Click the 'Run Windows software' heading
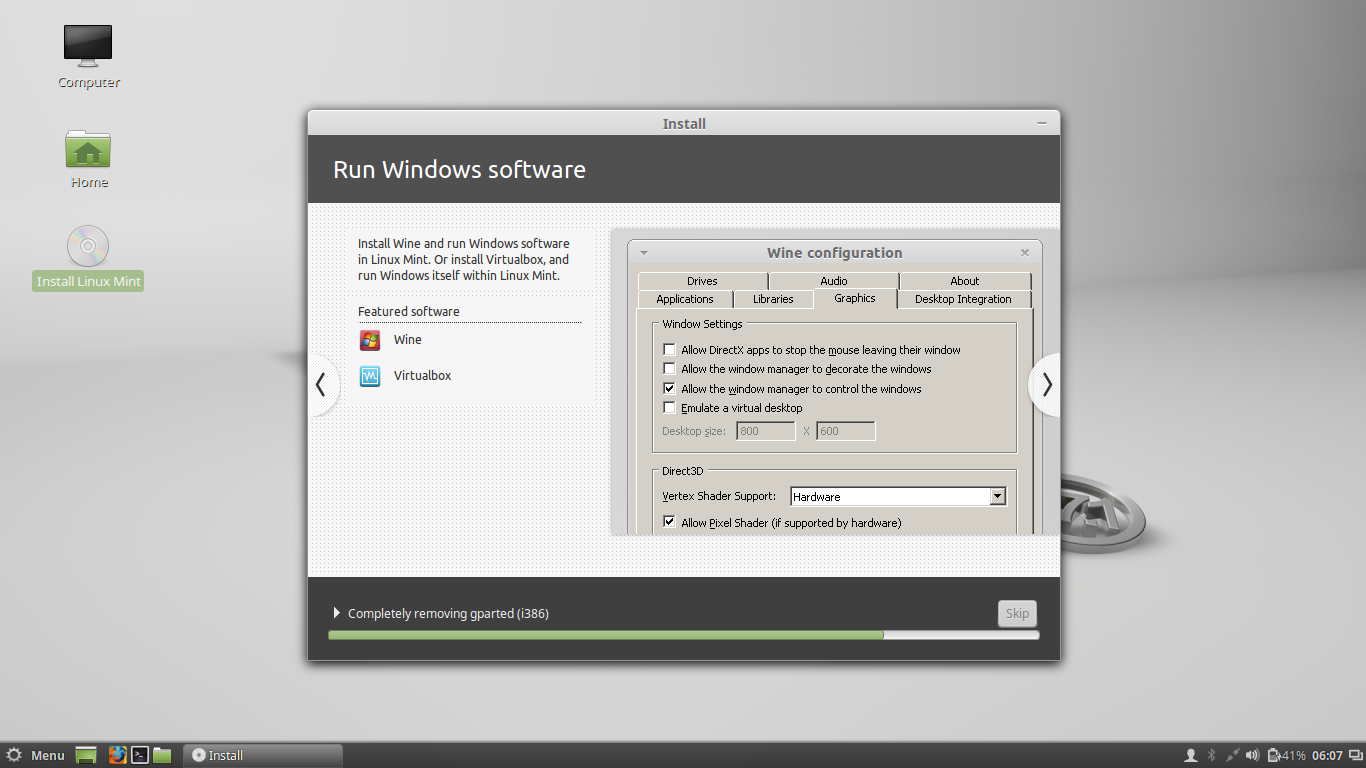This screenshot has height=768, width=1366. [459, 169]
